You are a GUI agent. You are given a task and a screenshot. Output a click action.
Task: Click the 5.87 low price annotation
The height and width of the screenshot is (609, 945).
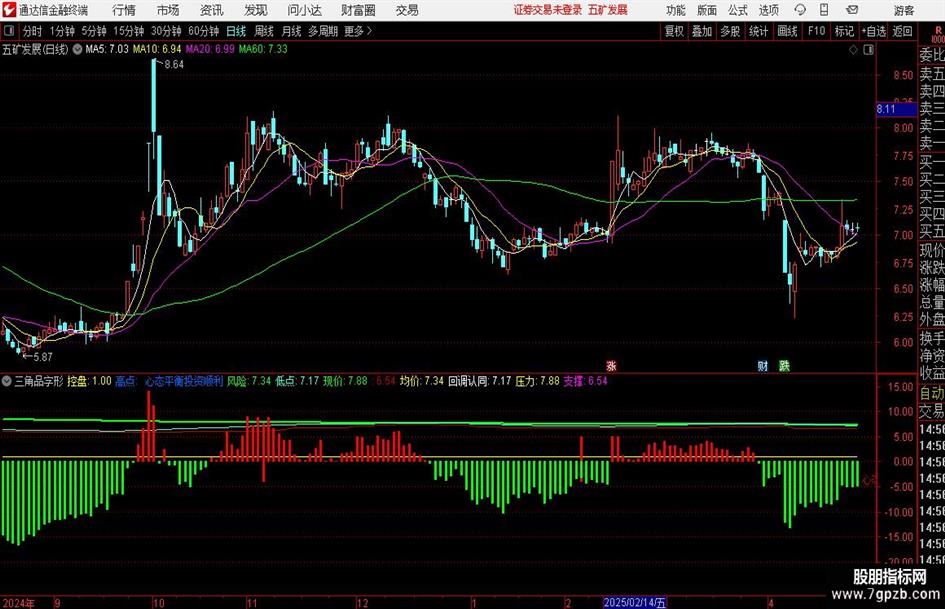[x=42, y=357]
